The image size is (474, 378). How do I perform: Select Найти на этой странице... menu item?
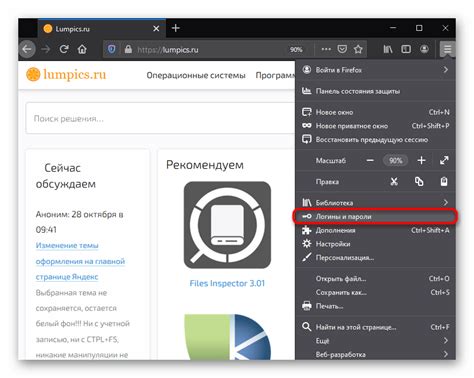375,327
